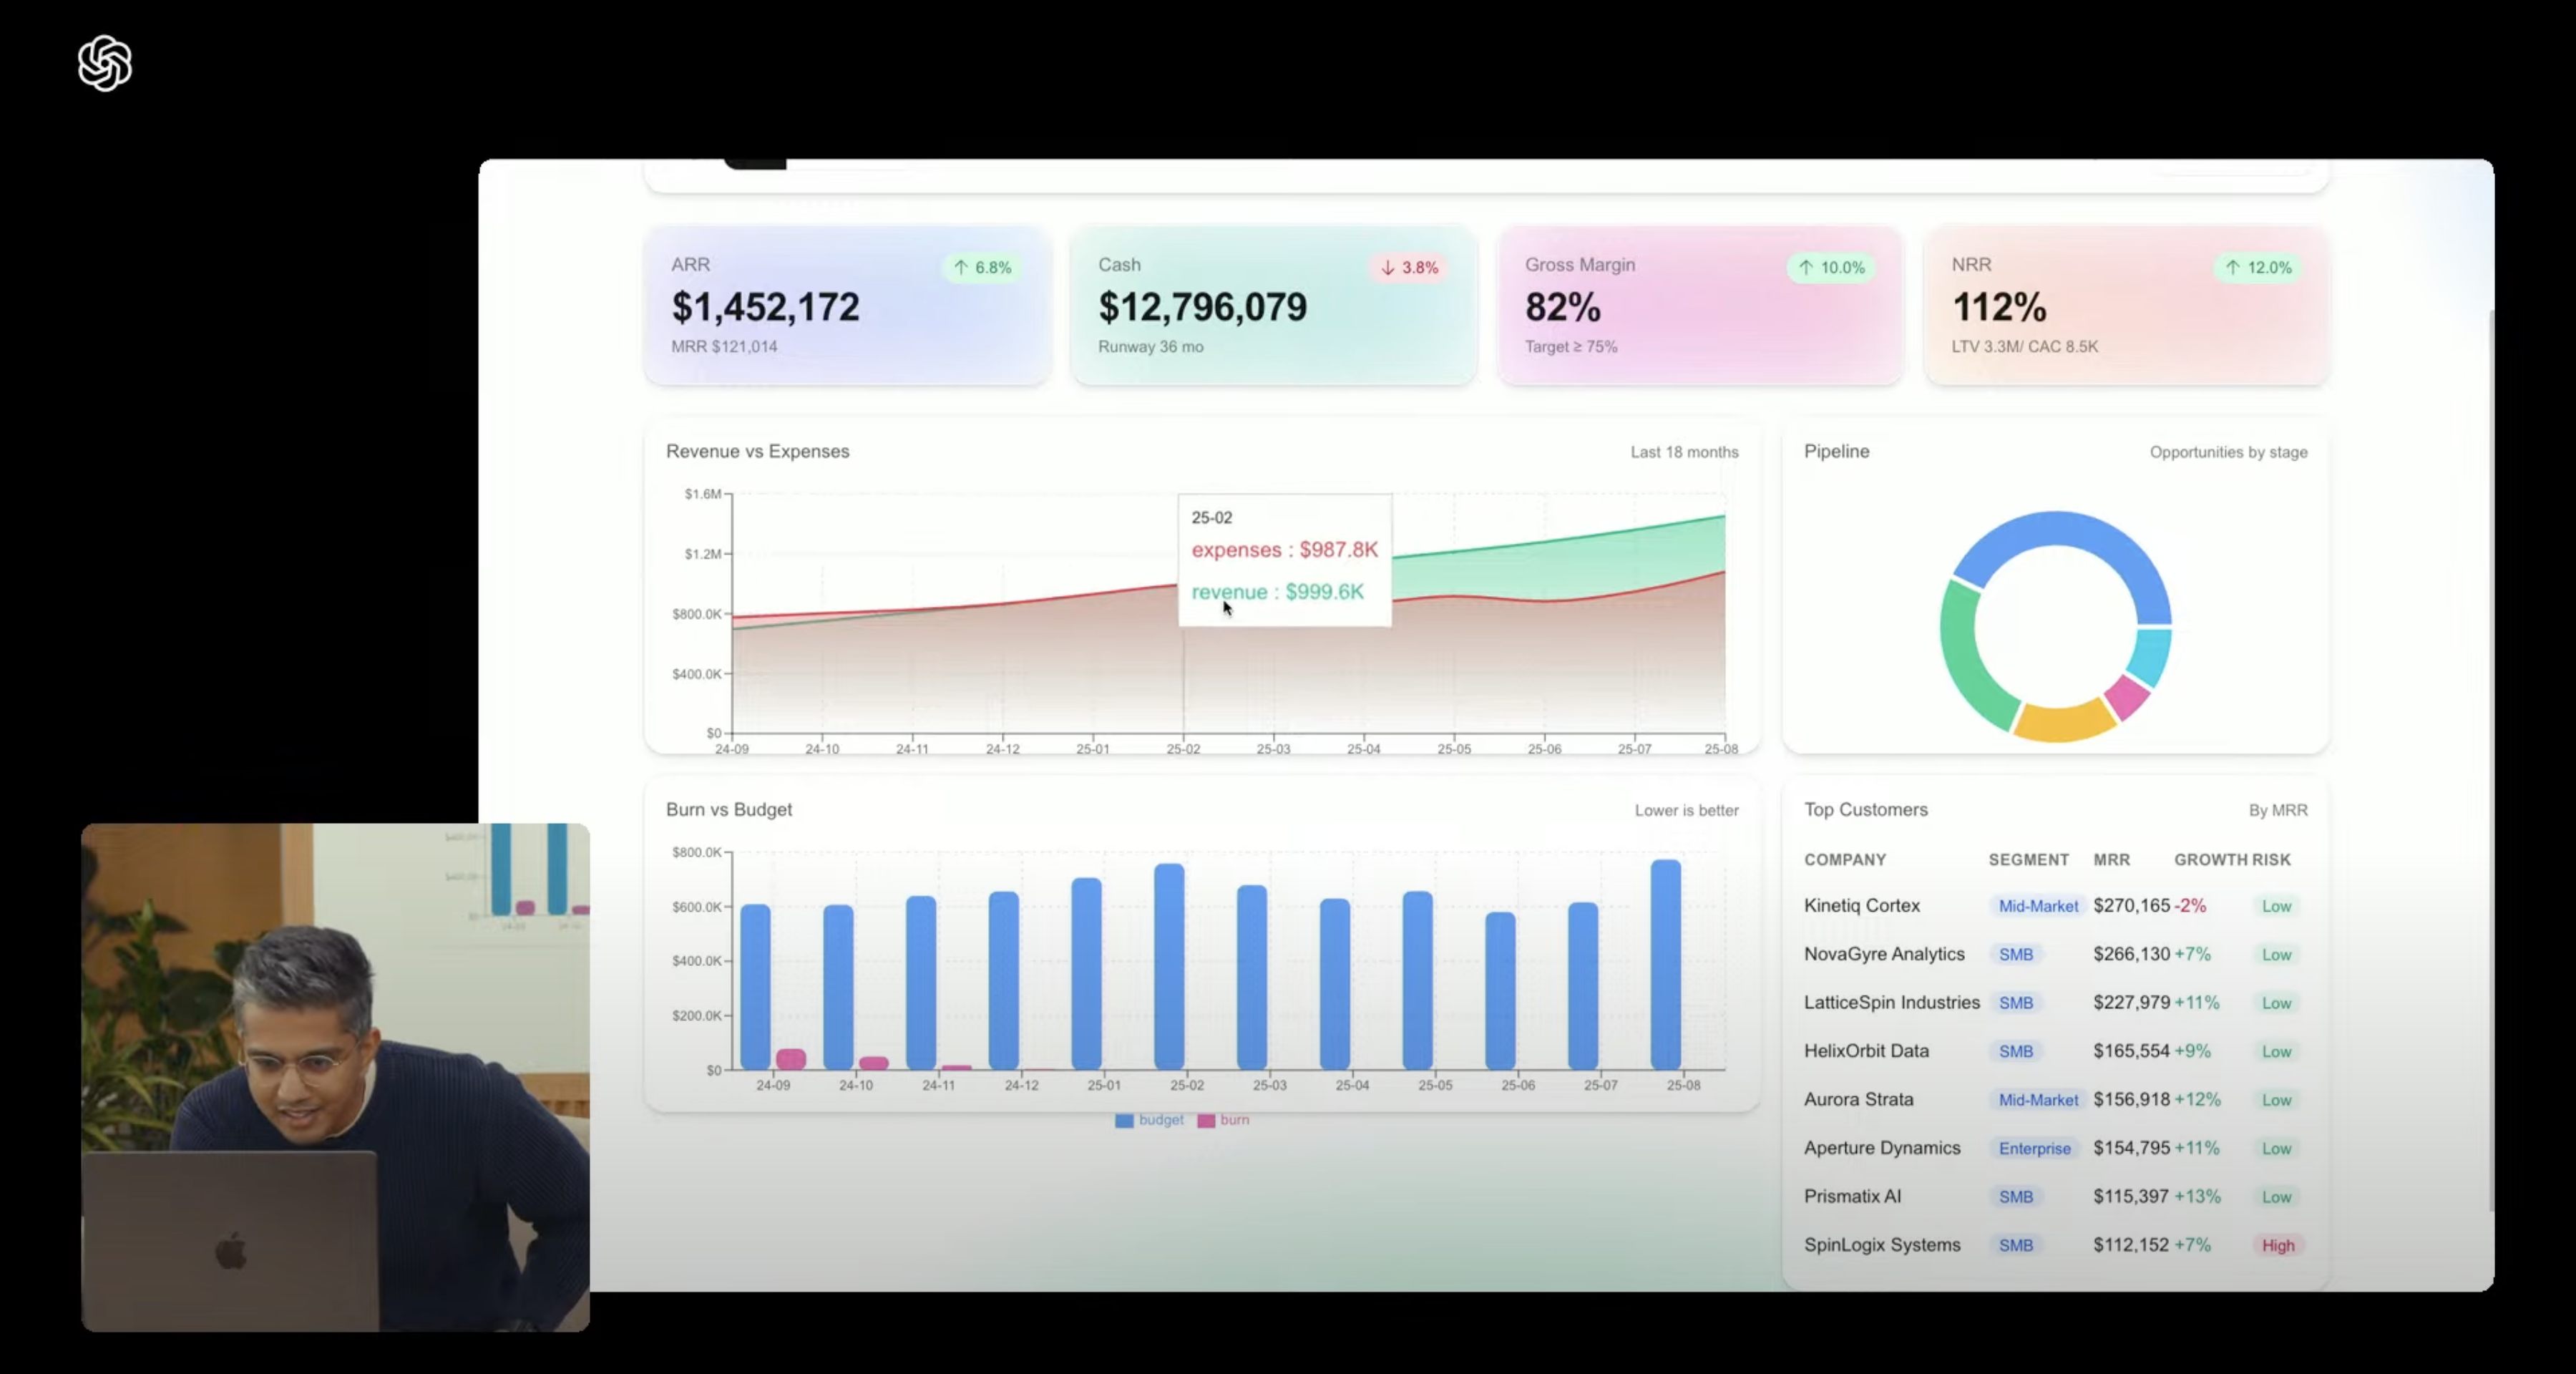Click the Gross Margin 10.0% up-arrow badge
Screen dimensions: 2576x1374
tap(1831, 267)
